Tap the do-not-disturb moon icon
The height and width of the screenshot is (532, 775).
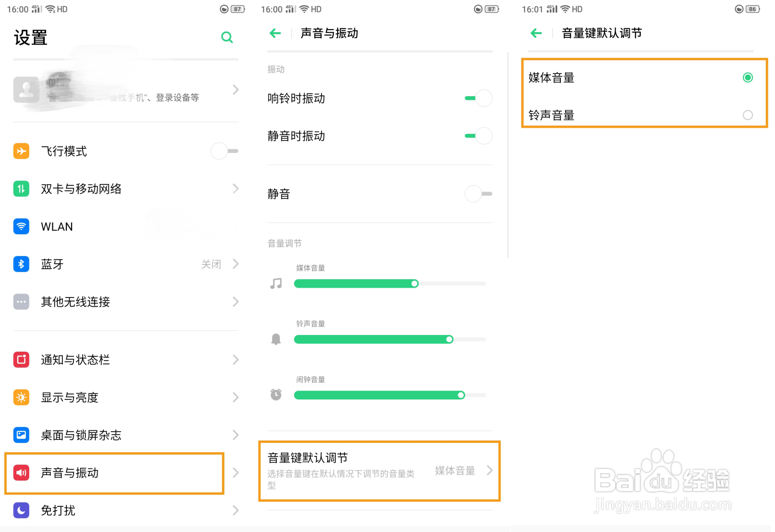[x=21, y=510]
